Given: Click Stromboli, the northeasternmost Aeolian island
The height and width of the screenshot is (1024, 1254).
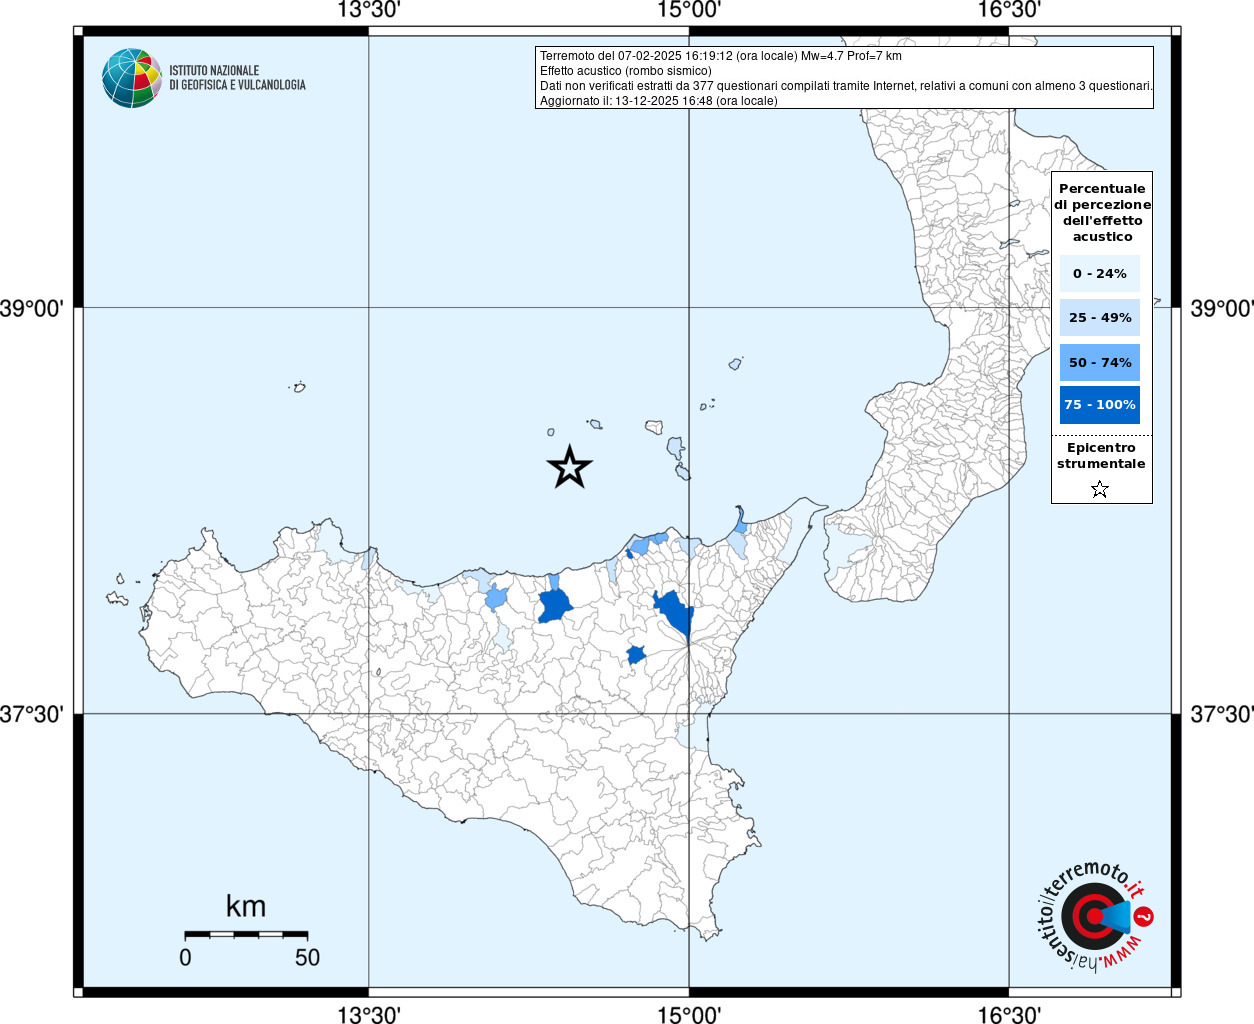Looking at the screenshot, I should (735, 364).
